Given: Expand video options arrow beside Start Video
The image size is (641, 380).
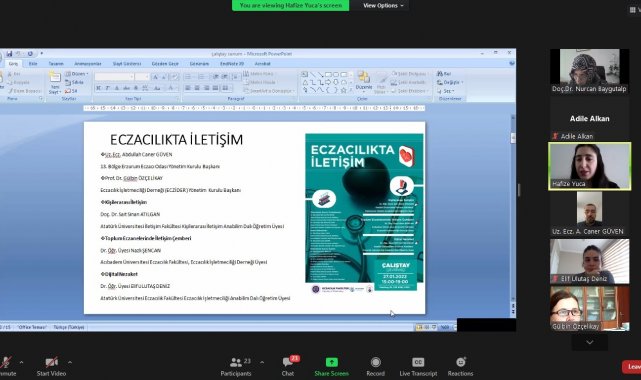Looking at the screenshot, I should click(x=70, y=362).
